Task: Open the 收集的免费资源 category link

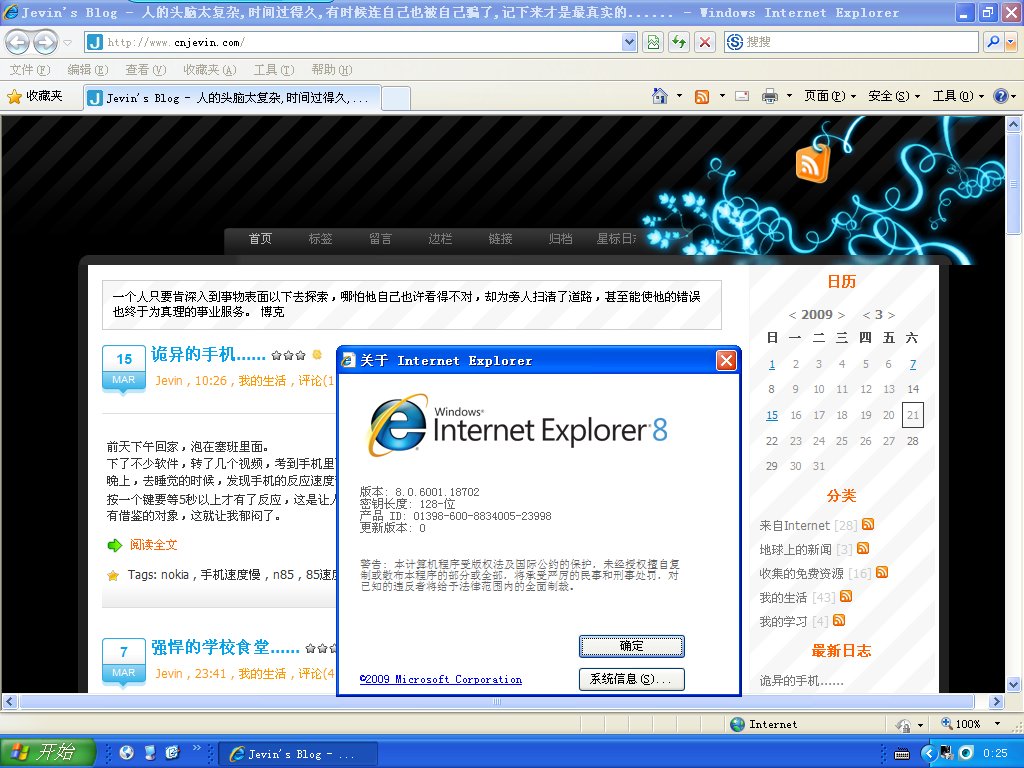Action: (x=801, y=573)
